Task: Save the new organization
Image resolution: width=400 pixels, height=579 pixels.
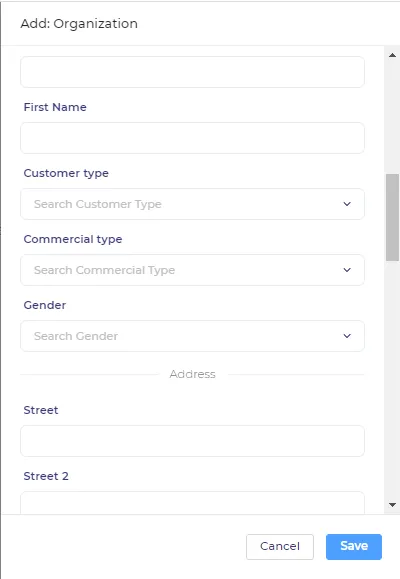Action: click(354, 547)
